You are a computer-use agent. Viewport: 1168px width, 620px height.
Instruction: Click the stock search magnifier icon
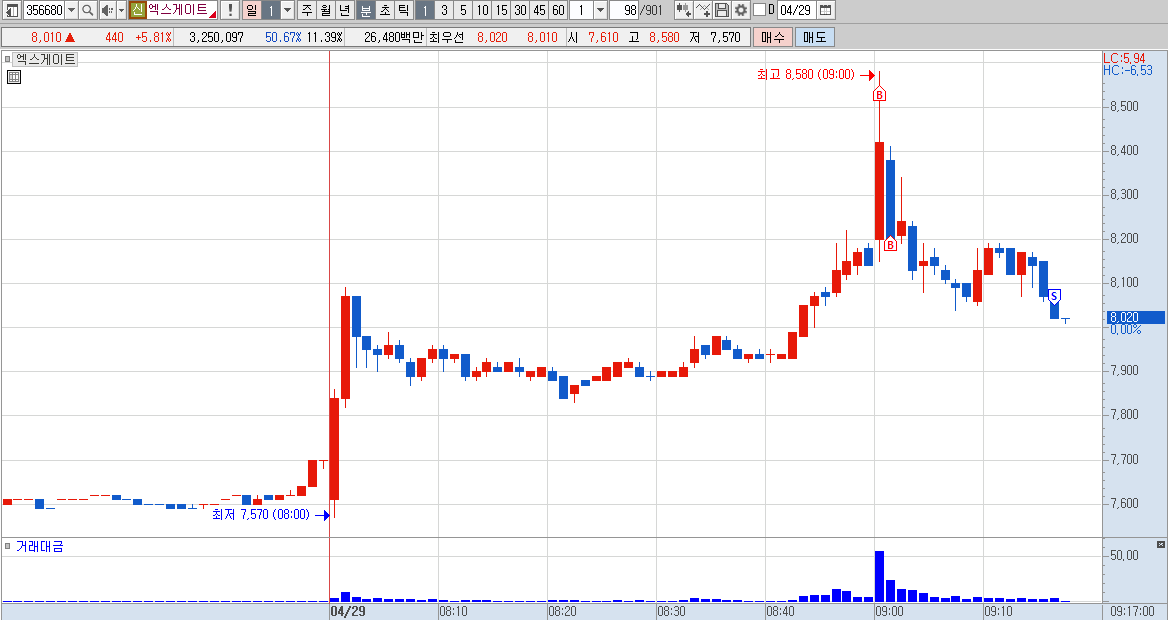88,10
